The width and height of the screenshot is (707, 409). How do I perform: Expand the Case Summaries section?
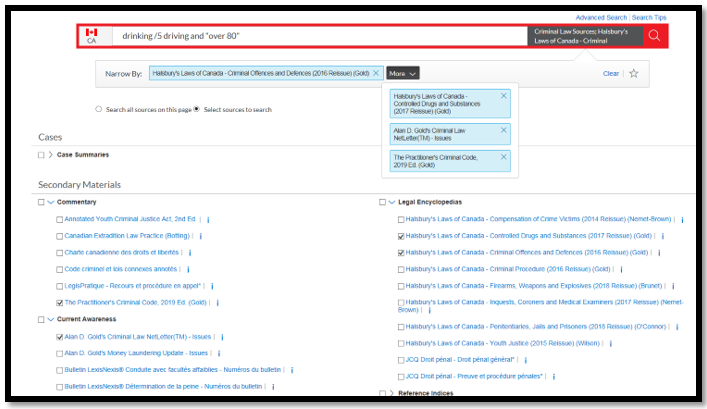[x=51, y=155]
